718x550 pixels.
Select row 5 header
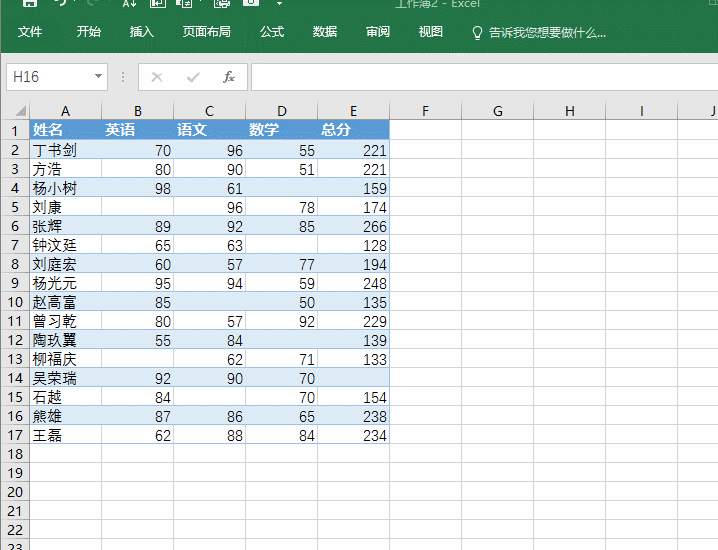[15, 207]
